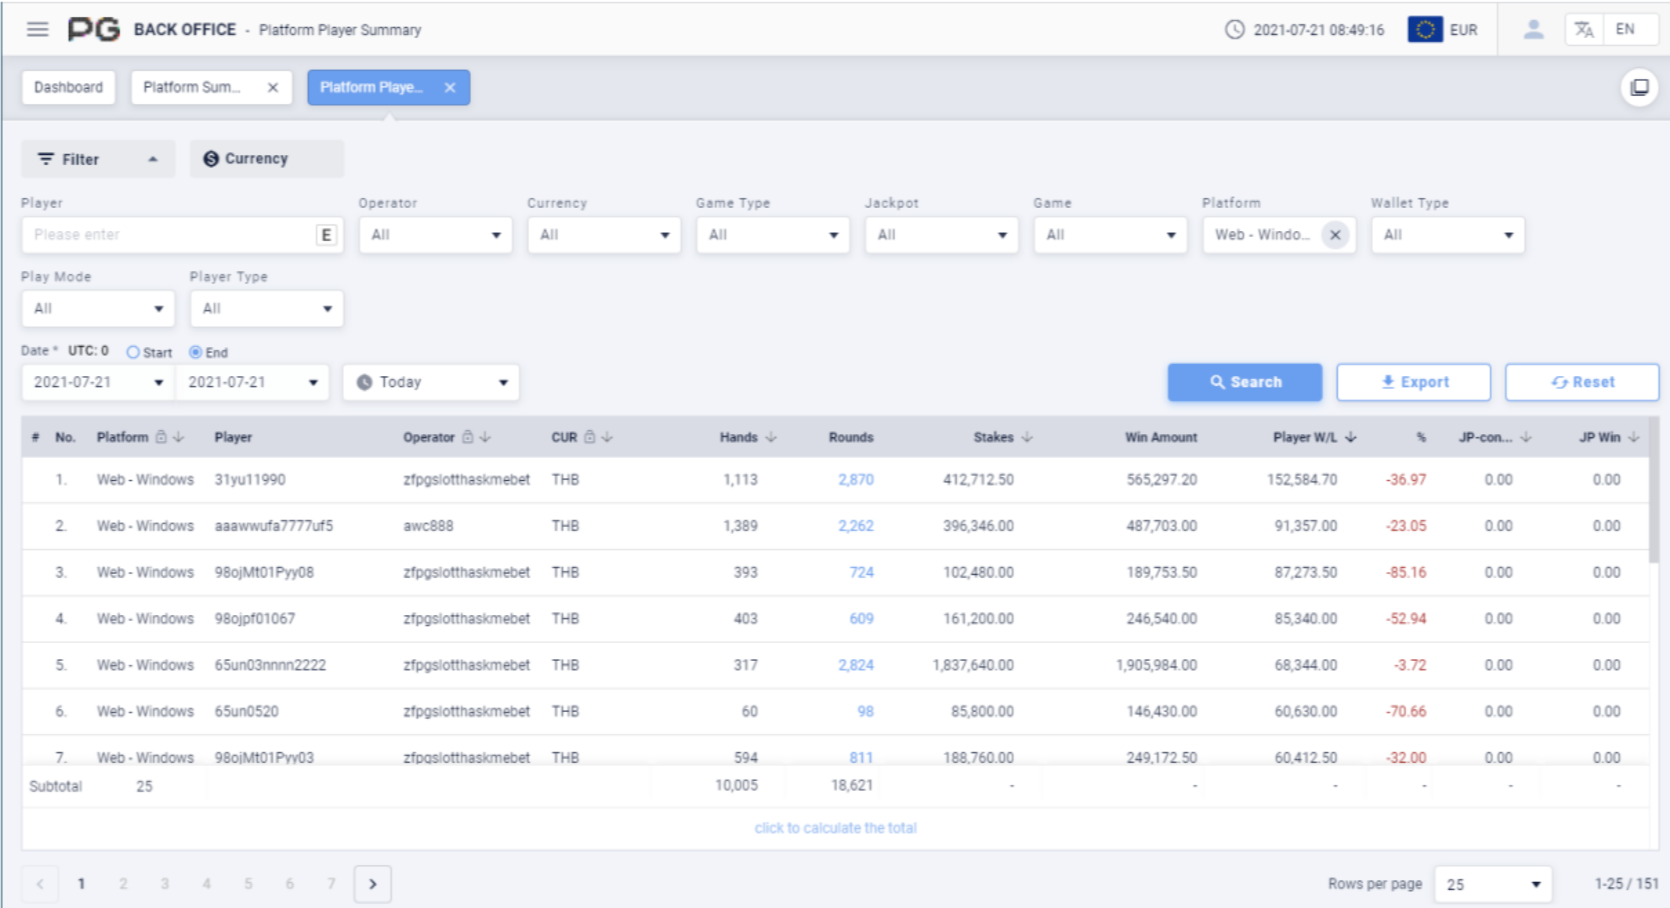Open the Today date range dropdown
1670x908 pixels.
coord(431,382)
